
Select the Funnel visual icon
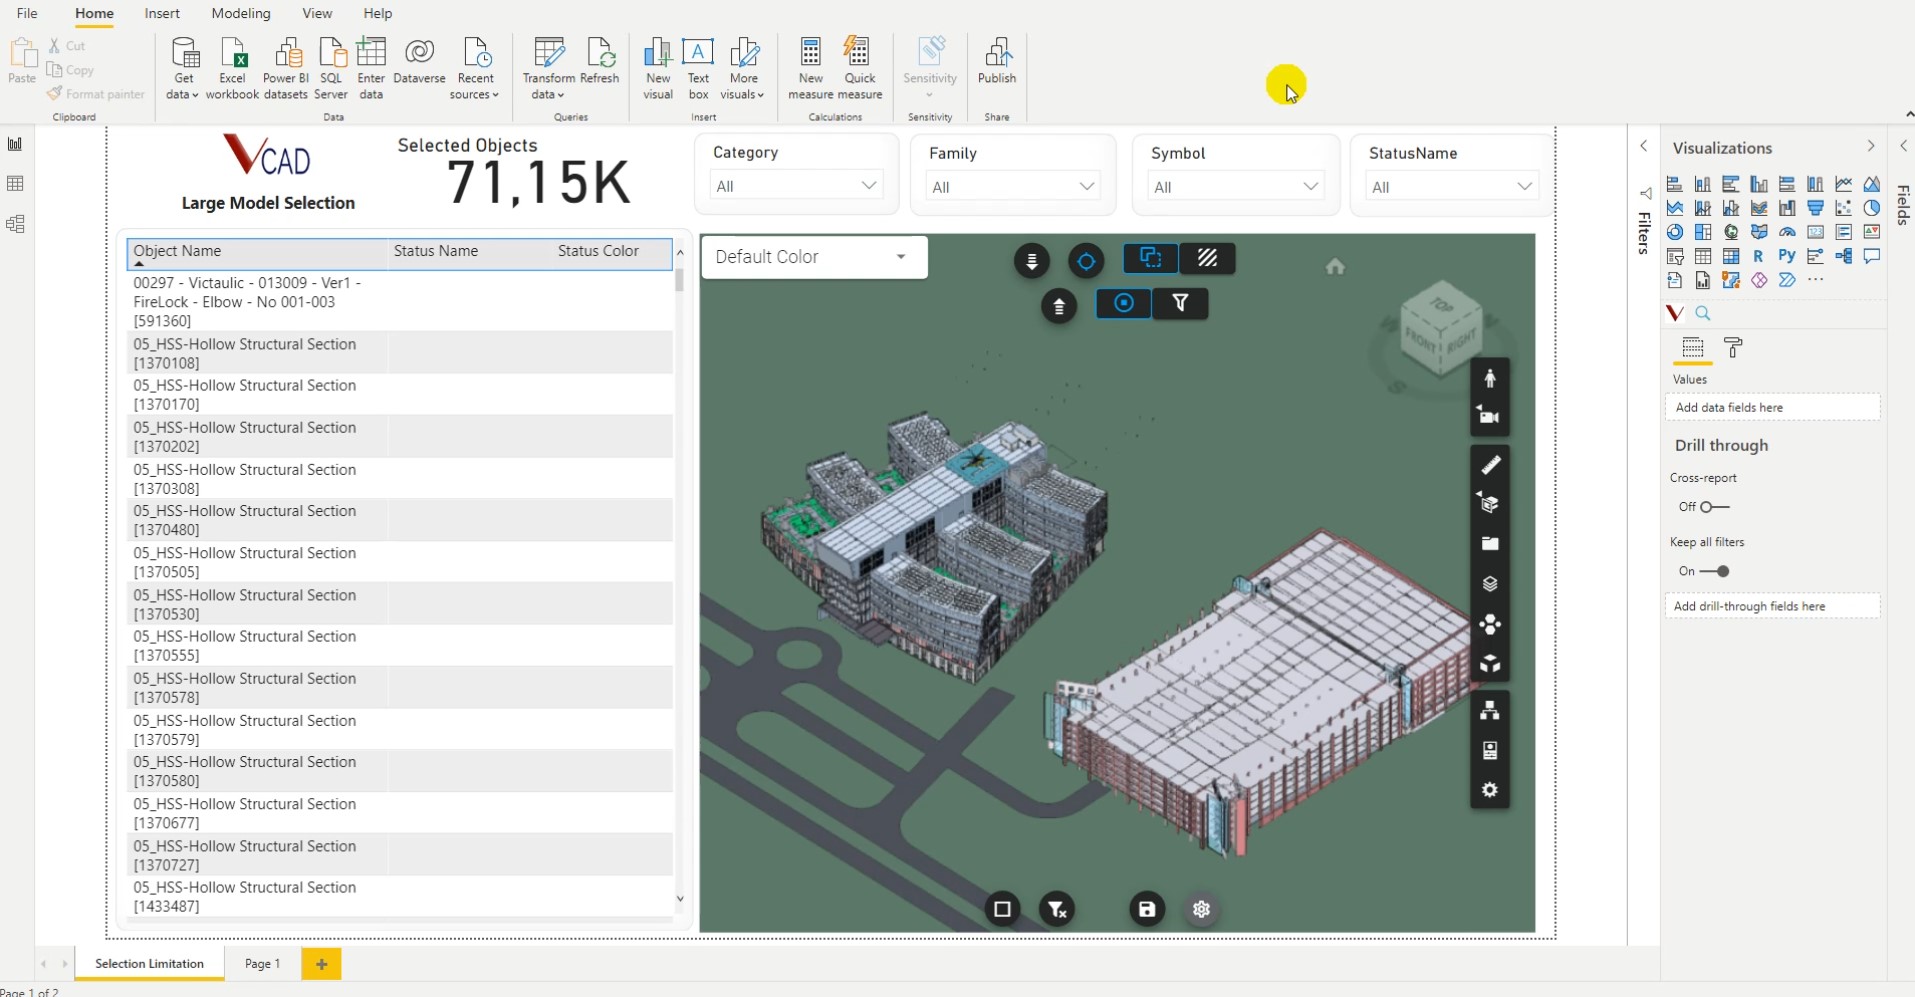1815,207
